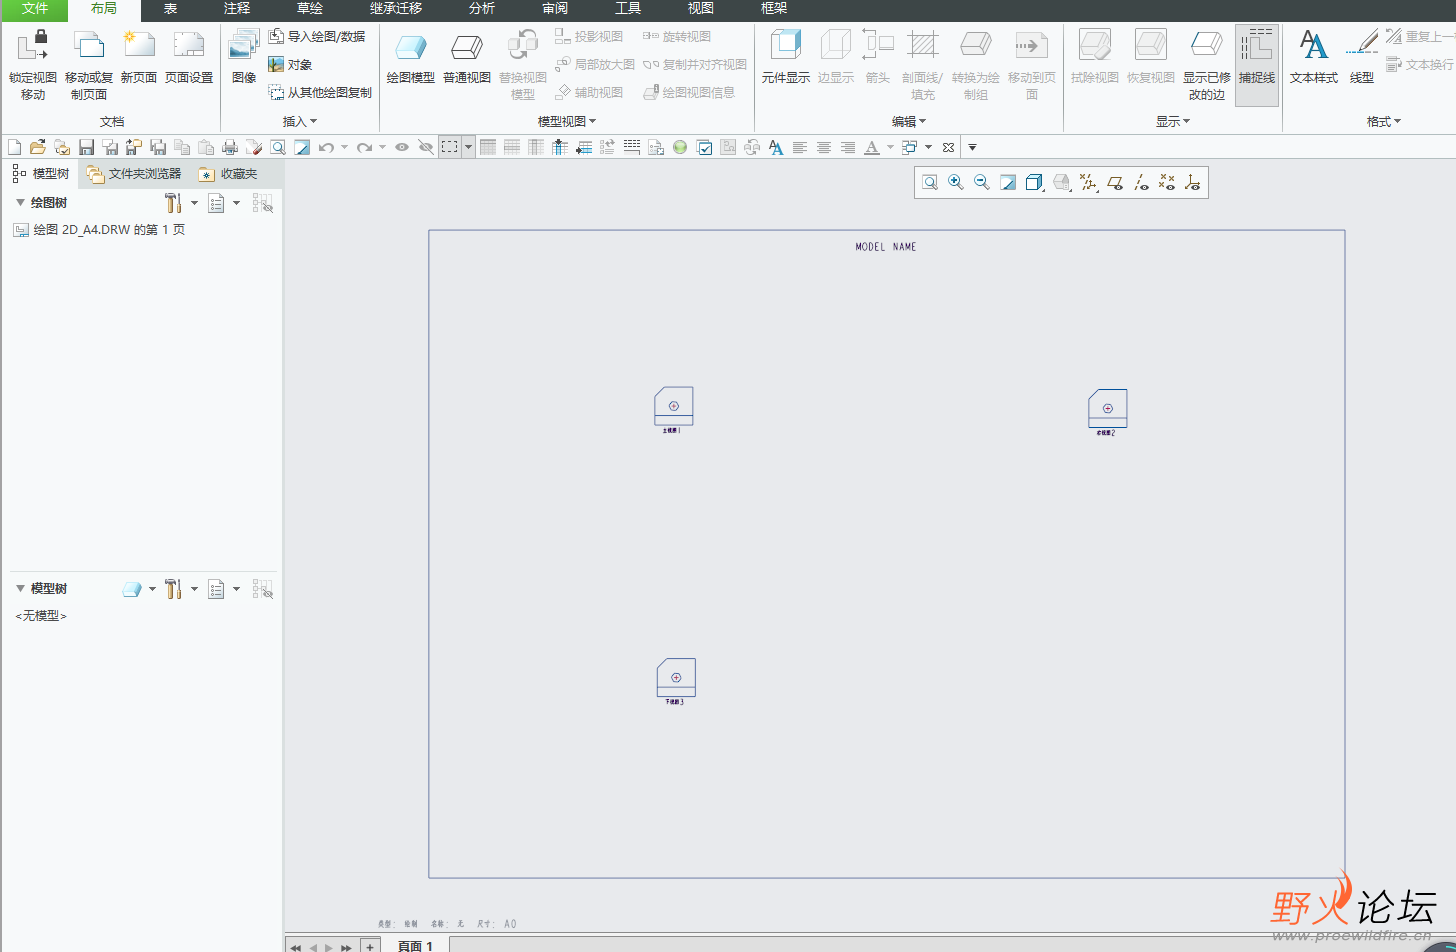Viewport: 1456px width, 952px height.
Task: Toggle datum plane display visibility
Action: pyautogui.click(x=1115, y=182)
